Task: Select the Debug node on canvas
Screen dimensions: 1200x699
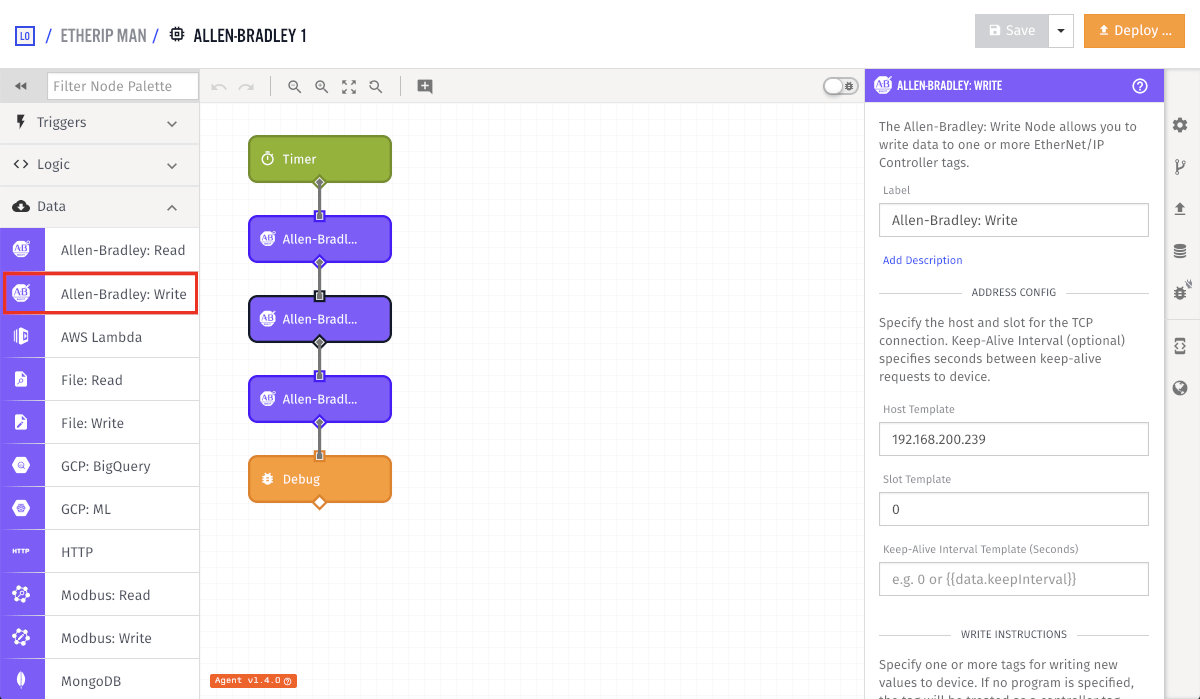Action: (320, 479)
